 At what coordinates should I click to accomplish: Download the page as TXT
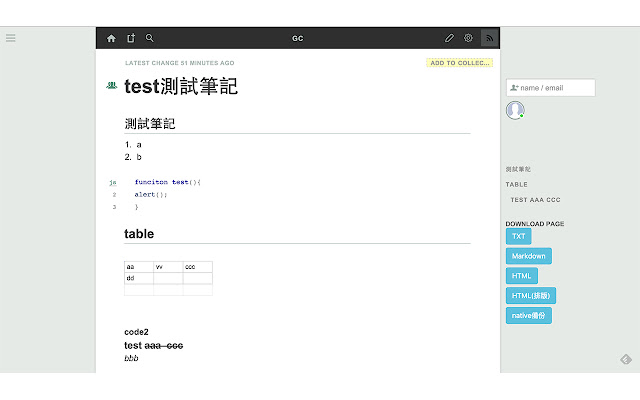518,236
